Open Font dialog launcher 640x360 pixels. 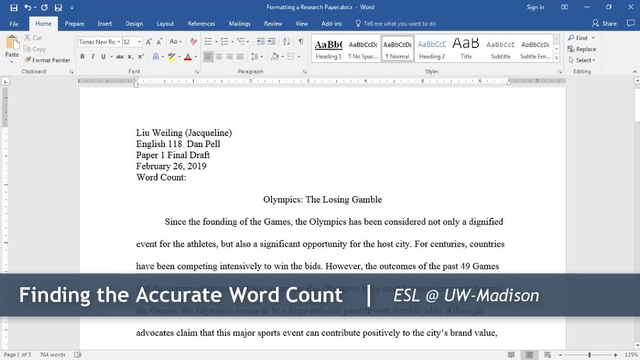coord(197,72)
